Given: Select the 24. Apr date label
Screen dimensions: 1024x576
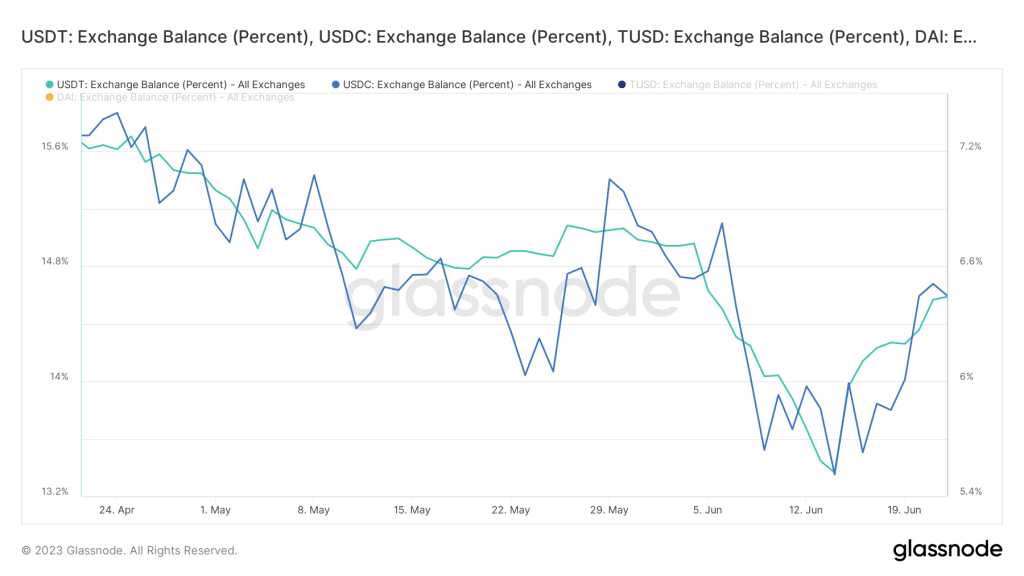Looking at the screenshot, I should click(117, 510).
